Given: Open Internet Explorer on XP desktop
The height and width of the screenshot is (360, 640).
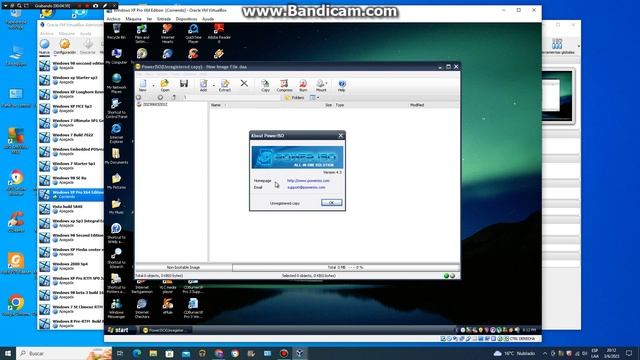Looking at the screenshot, I should pyautogui.click(x=116, y=133).
